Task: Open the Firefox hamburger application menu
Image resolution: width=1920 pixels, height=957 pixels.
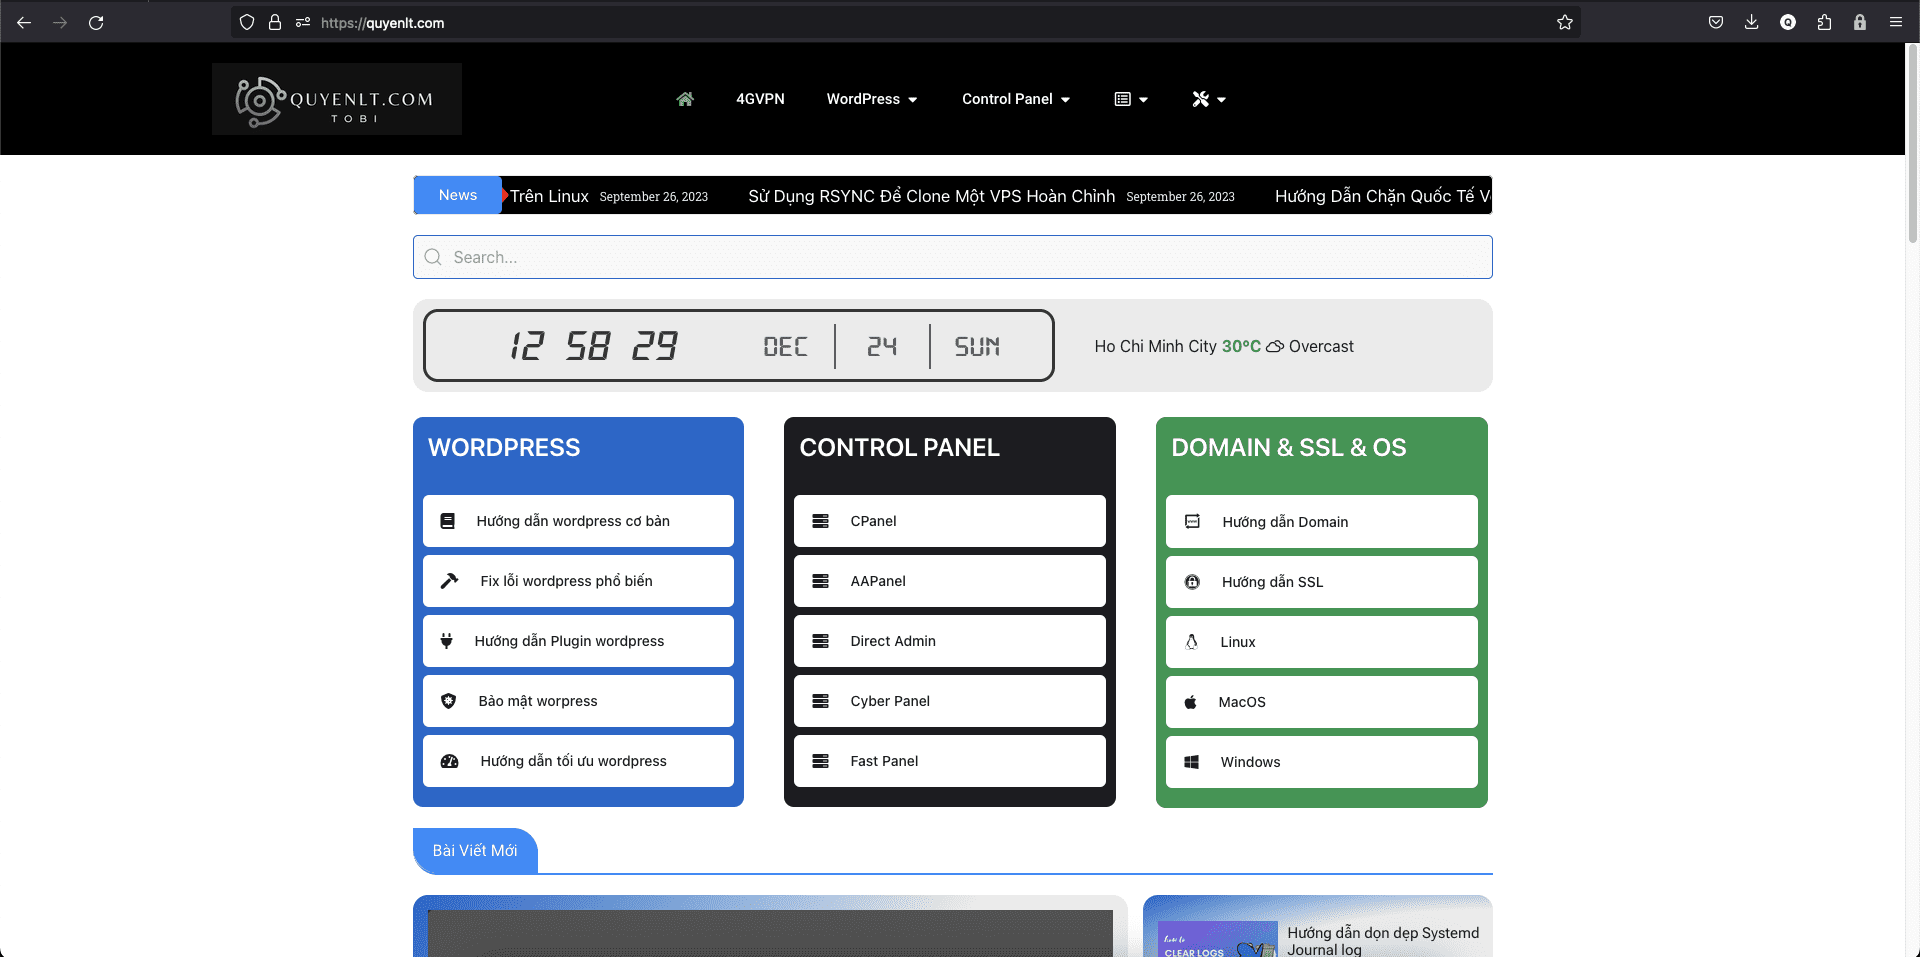Action: [1895, 22]
